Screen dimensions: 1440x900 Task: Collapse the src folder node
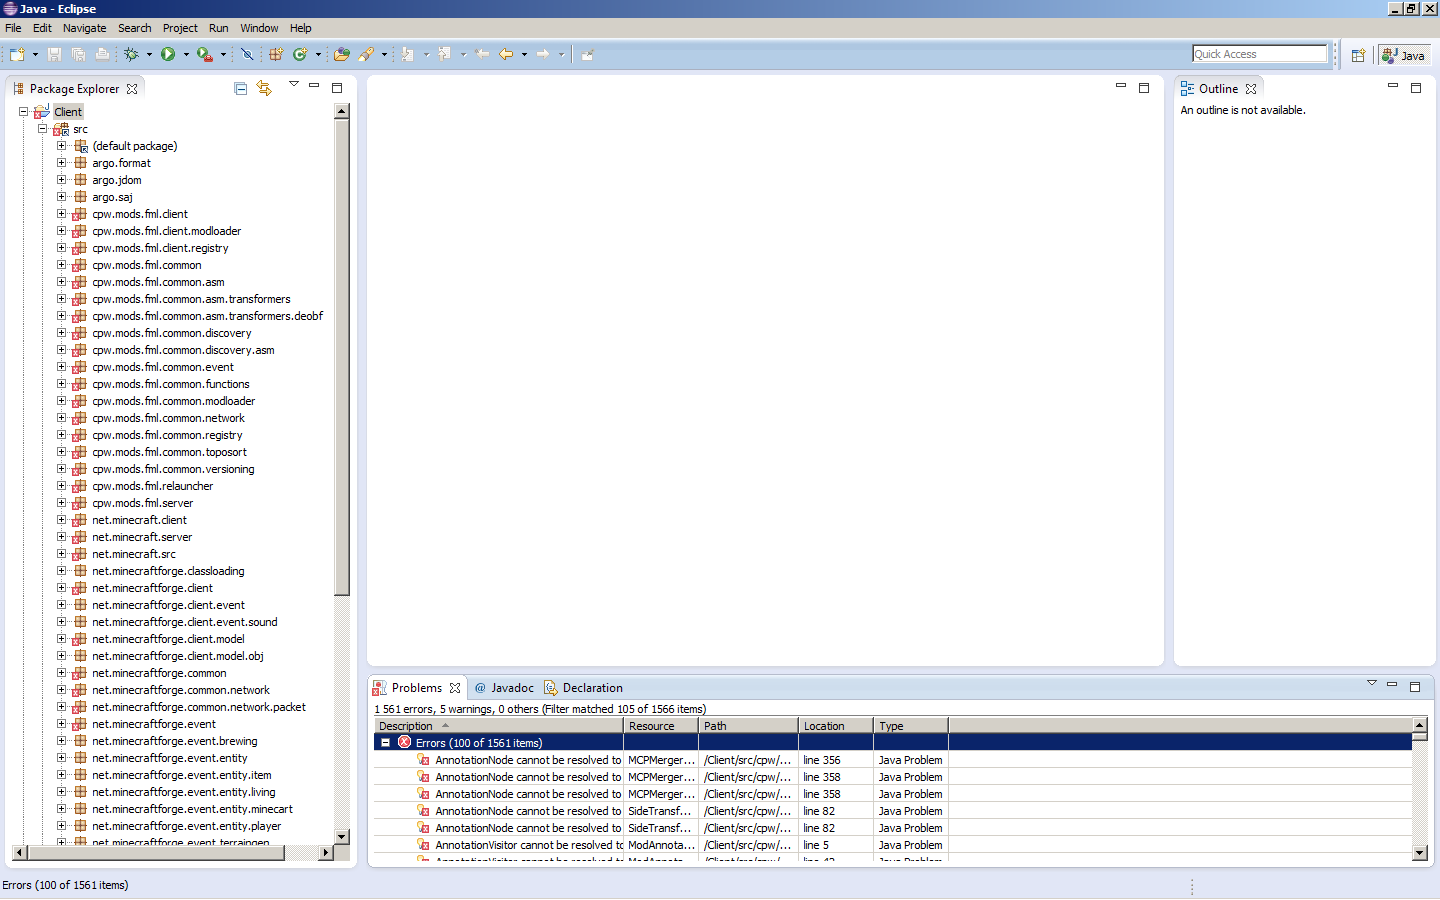pos(42,129)
